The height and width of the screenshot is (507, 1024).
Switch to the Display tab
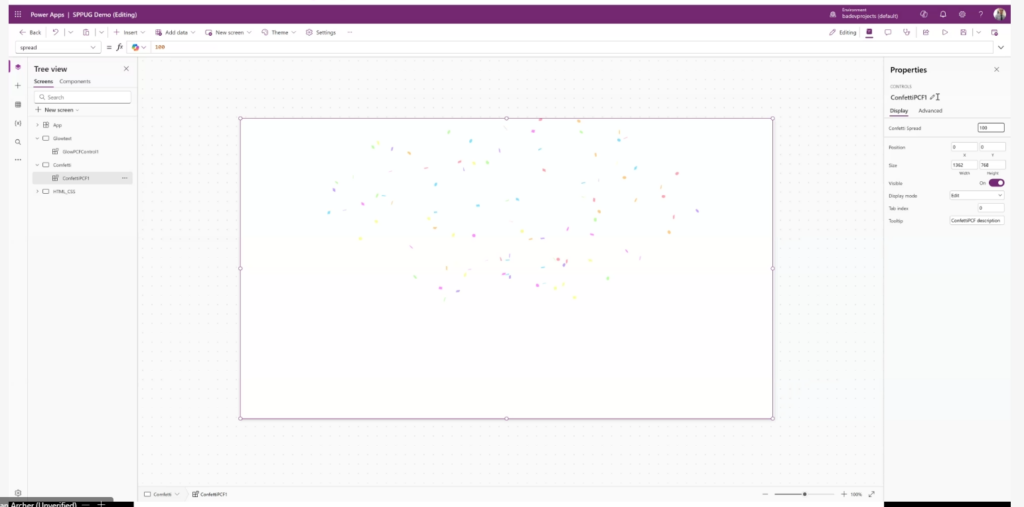click(x=899, y=111)
